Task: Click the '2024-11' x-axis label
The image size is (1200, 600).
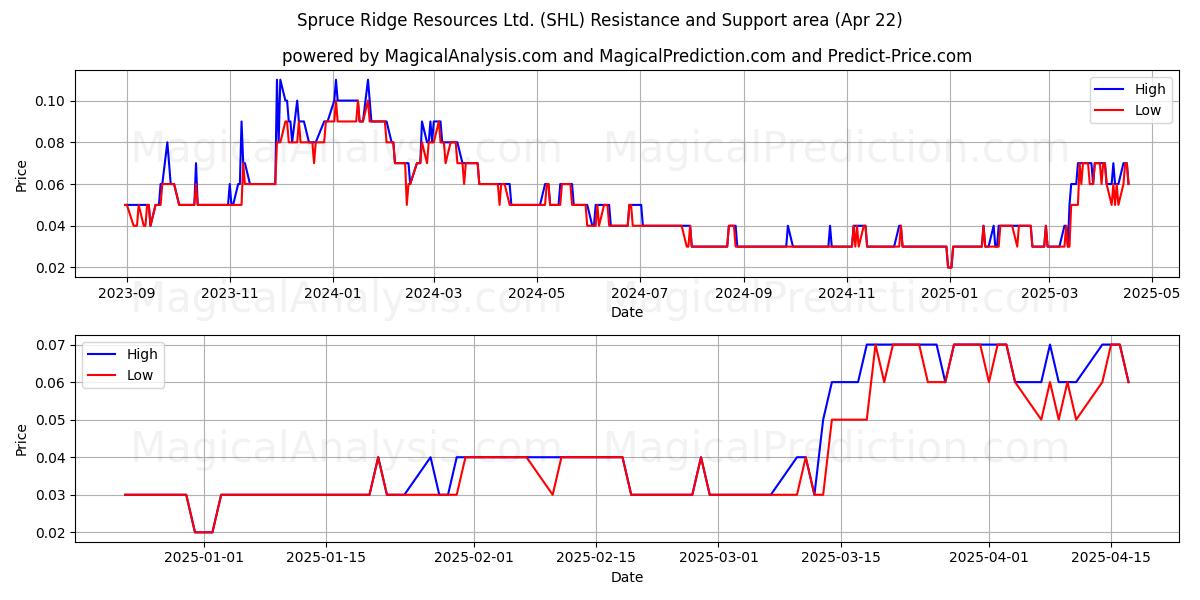Action: tap(847, 294)
